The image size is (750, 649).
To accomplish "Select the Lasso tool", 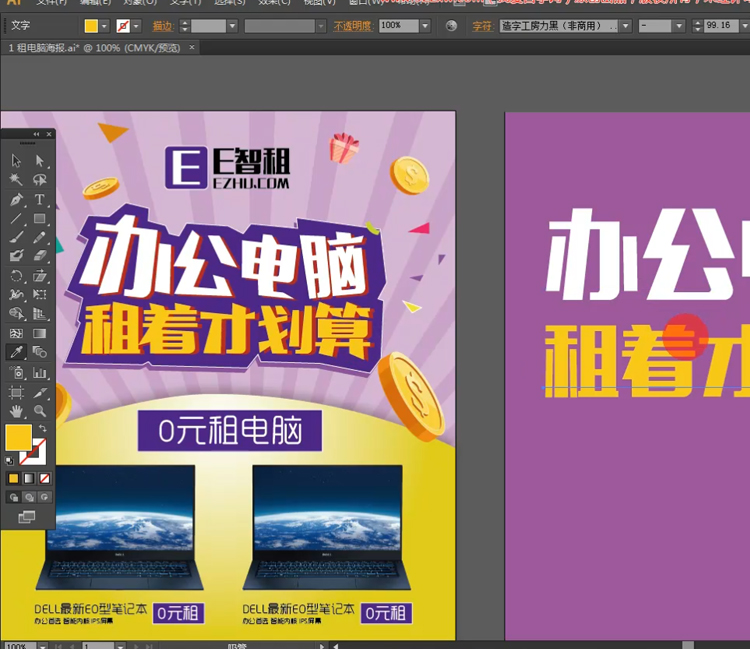I will (x=40, y=179).
